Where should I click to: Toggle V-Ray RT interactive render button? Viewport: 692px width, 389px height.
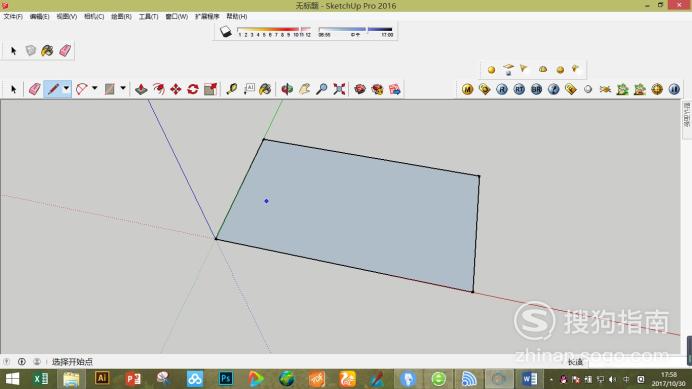coord(519,89)
